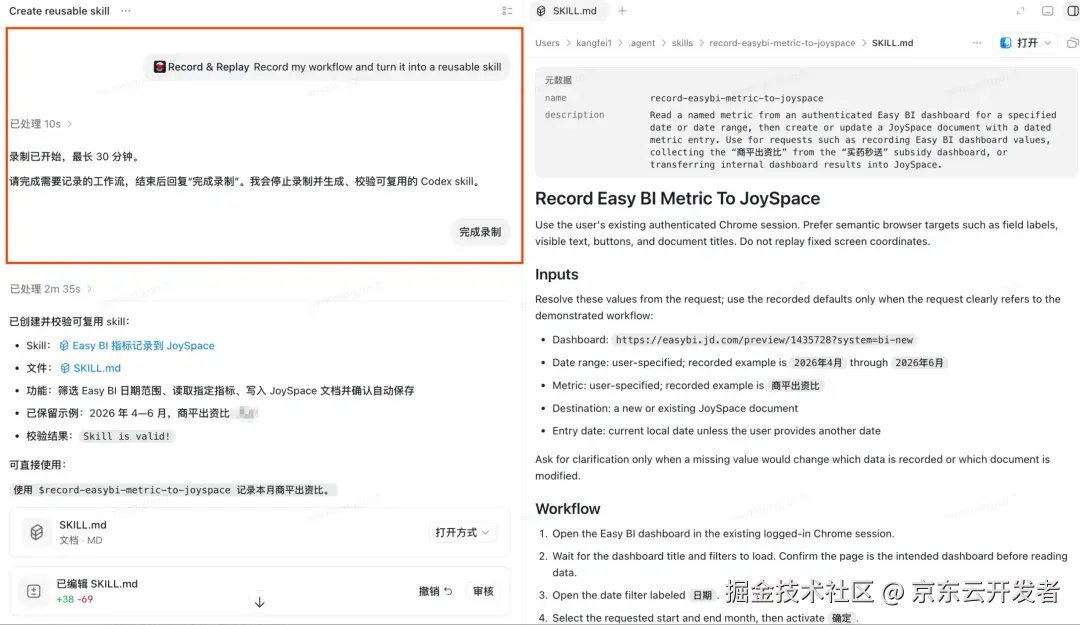
Task: Click the 元数据 metadata label
Action: point(558,80)
